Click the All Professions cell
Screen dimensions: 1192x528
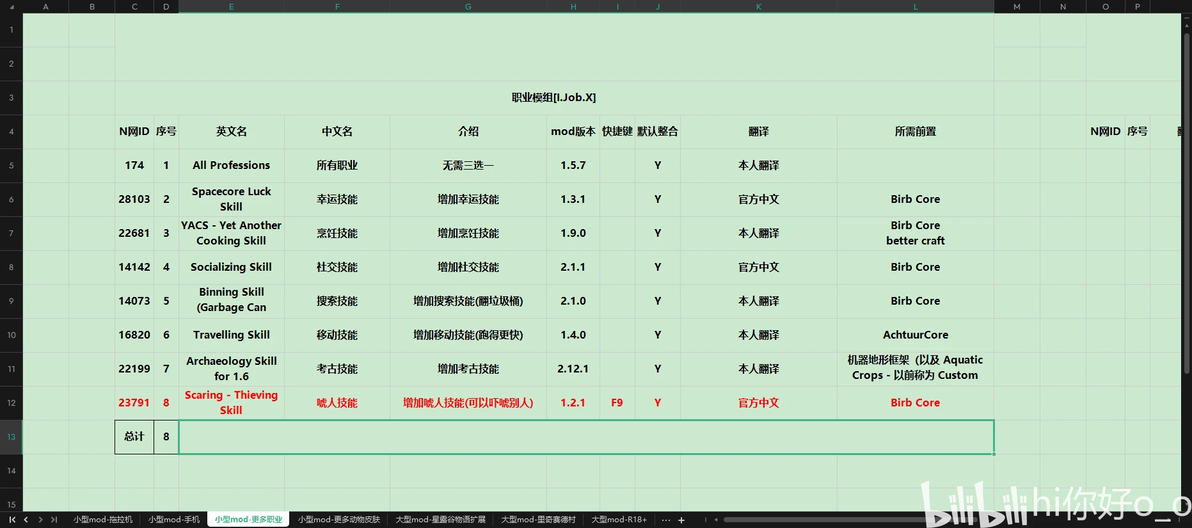[x=231, y=165]
